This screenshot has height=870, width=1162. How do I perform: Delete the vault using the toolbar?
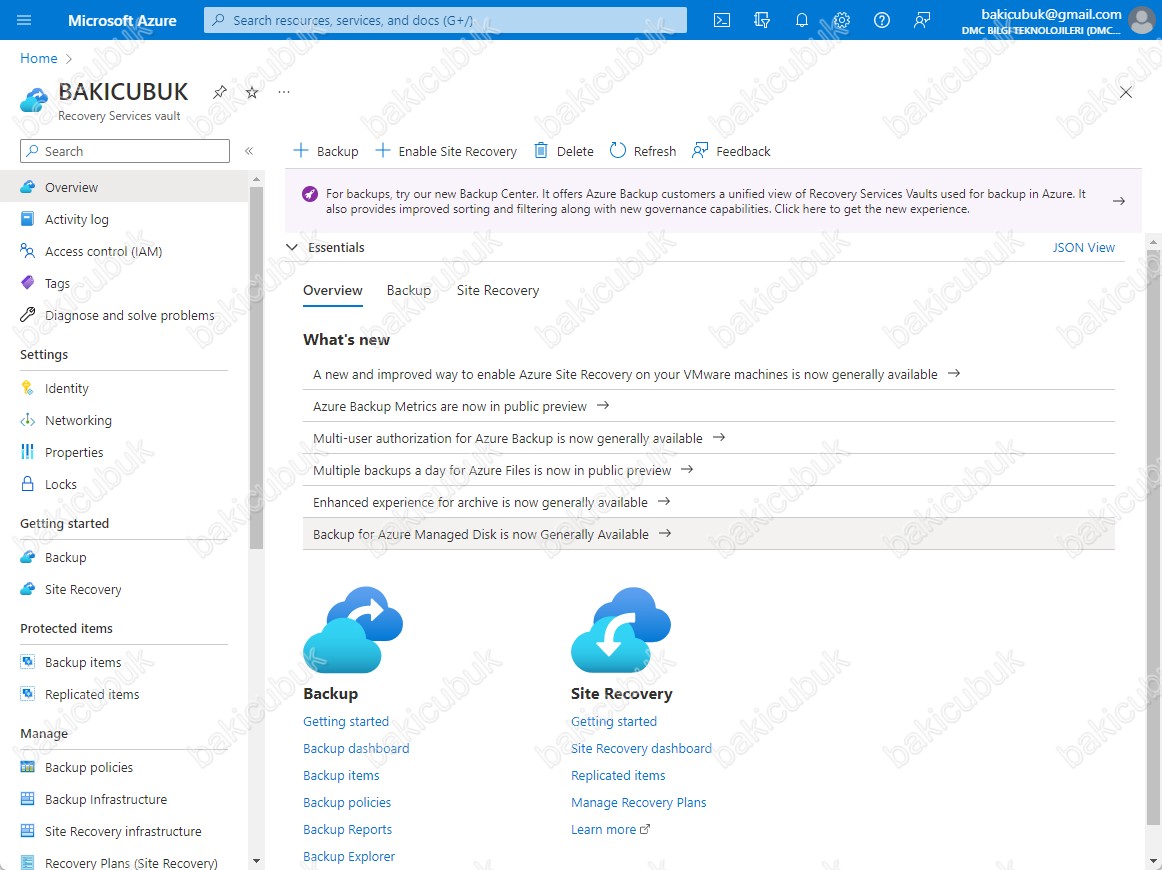click(x=564, y=151)
